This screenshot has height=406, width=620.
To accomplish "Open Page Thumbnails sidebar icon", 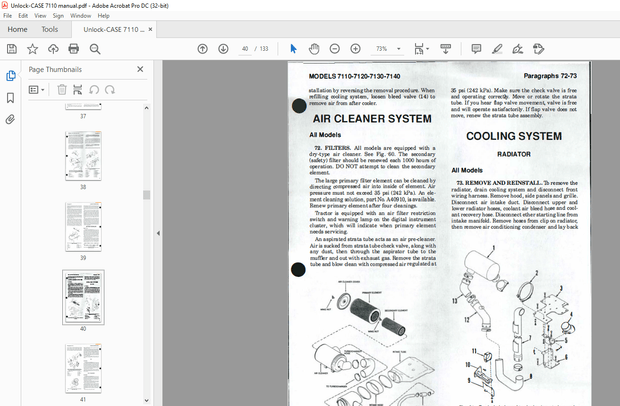I will (11, 76).
